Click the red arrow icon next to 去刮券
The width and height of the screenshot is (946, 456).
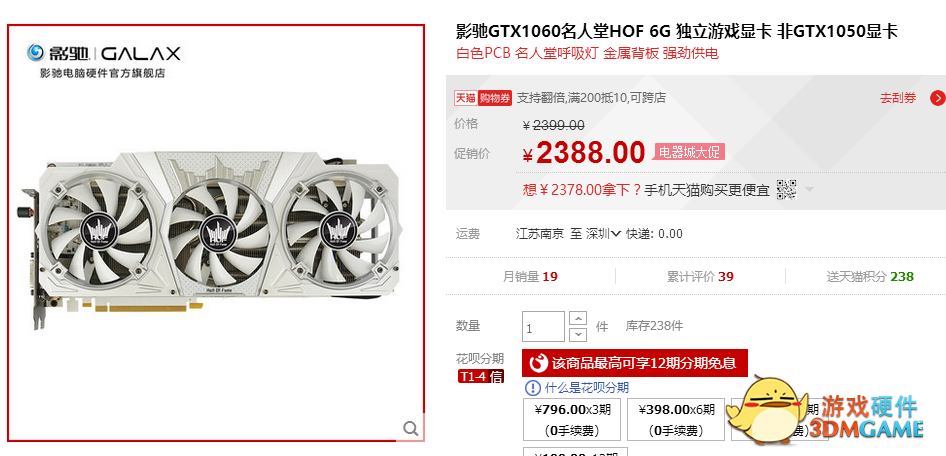pyautogui.click(x=938, y=98)
